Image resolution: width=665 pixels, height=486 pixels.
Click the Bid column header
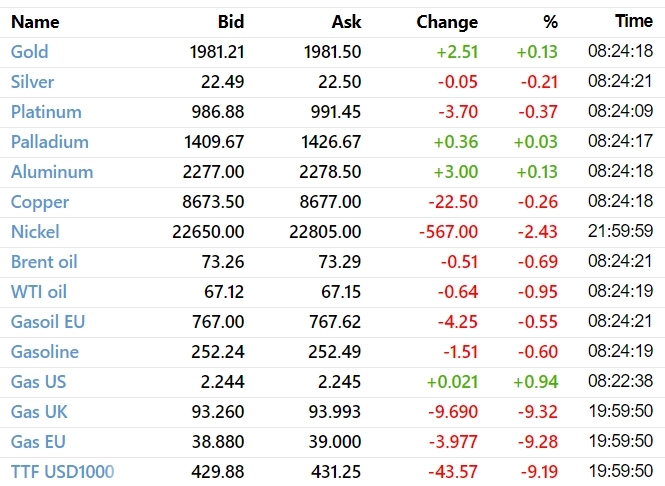click(230, 21)
